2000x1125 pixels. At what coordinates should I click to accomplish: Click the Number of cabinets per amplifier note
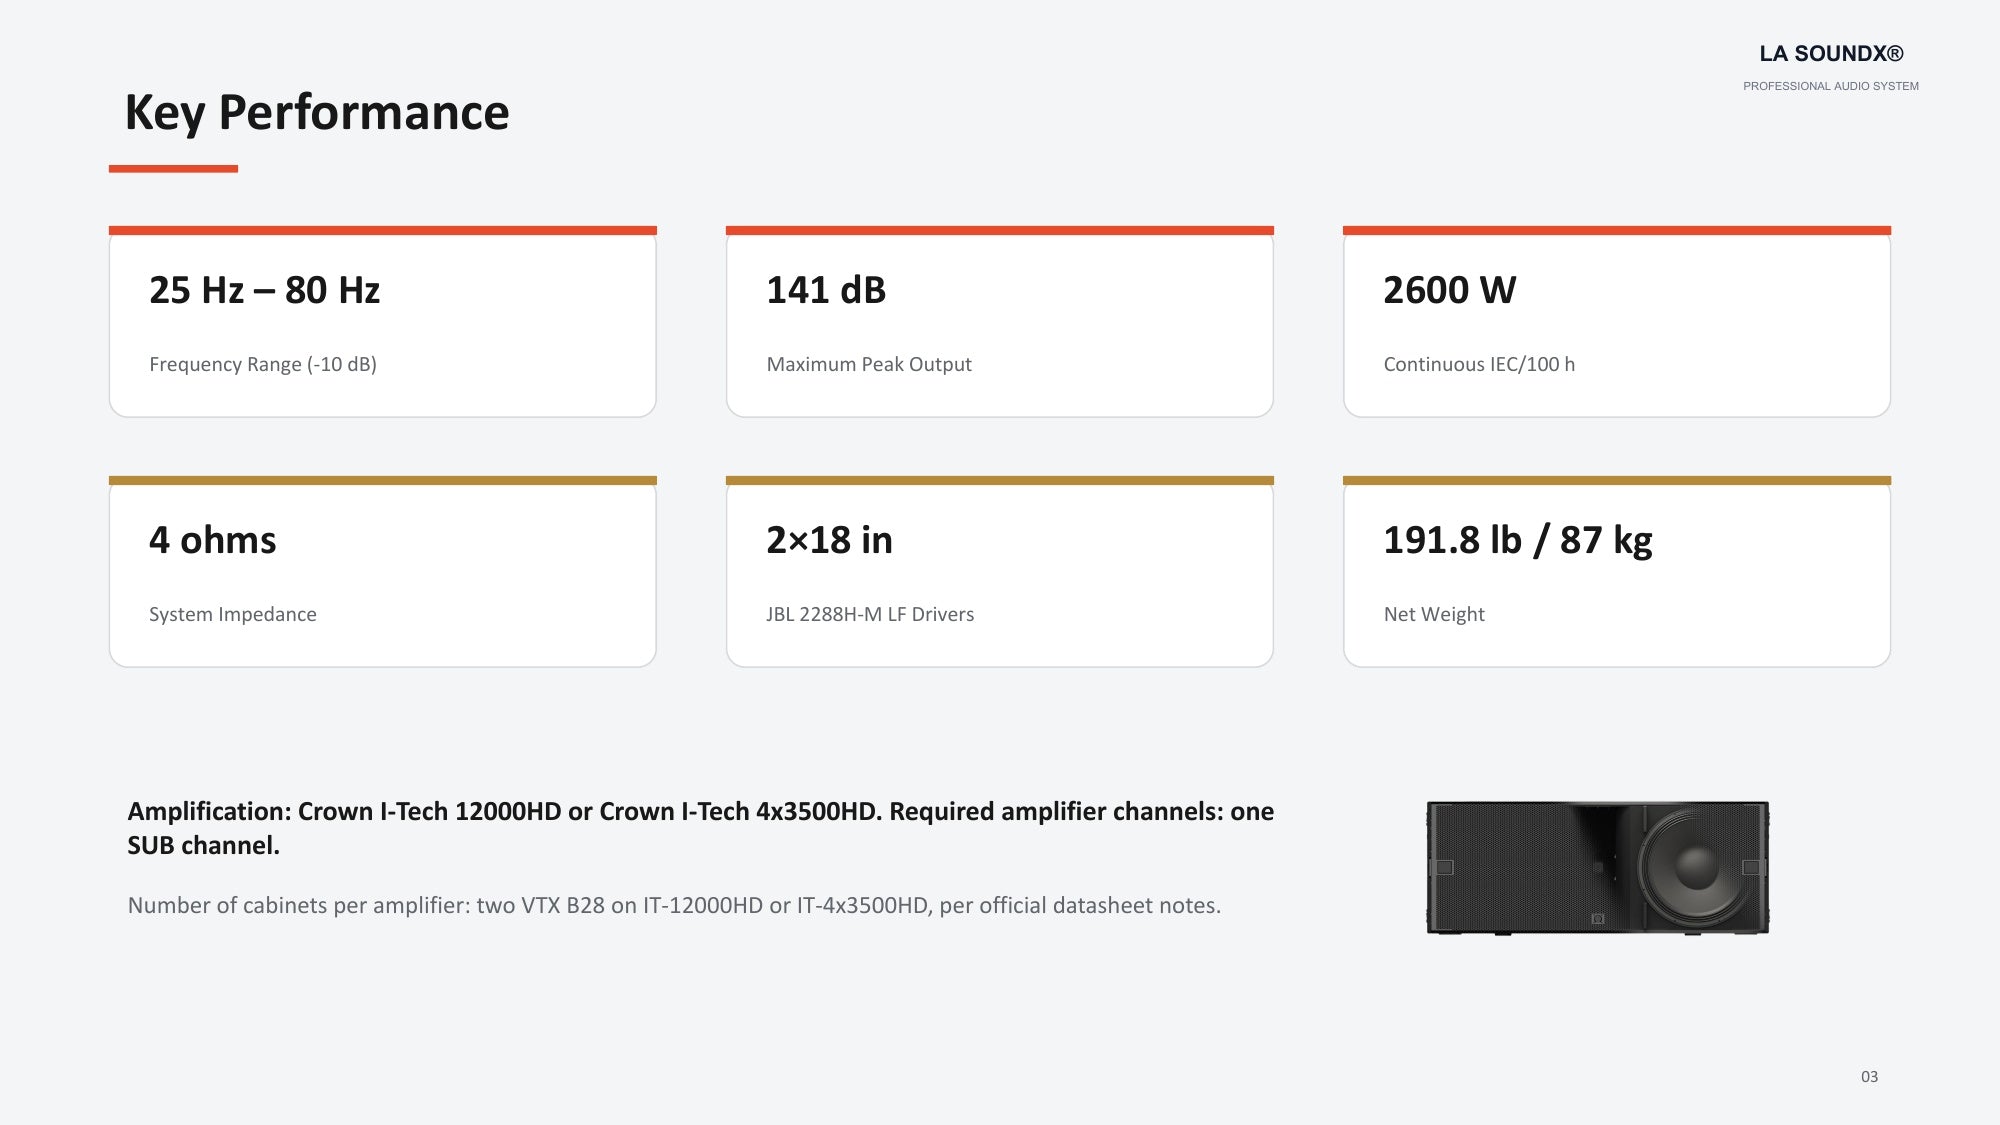click(x=674, y=905)
